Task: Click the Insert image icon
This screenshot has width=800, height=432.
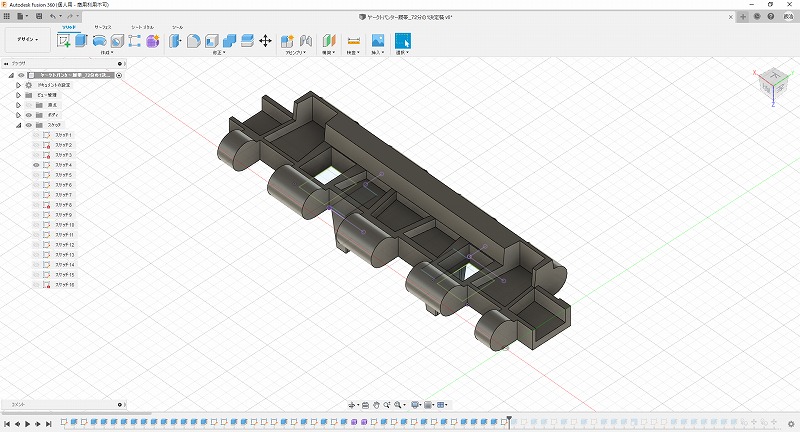Action: [x=378, y=41]
